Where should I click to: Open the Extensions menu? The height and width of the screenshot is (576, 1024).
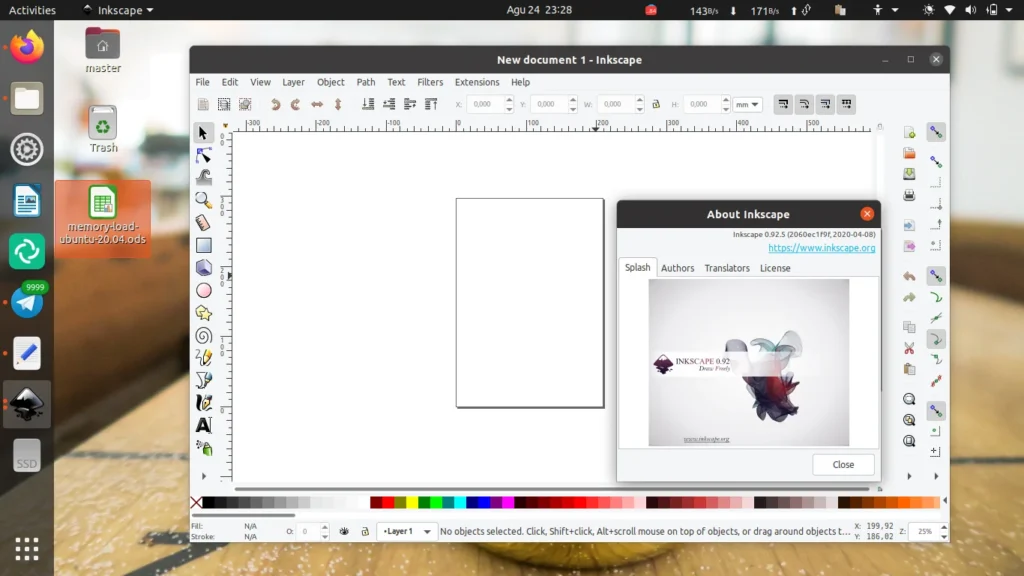477,82
